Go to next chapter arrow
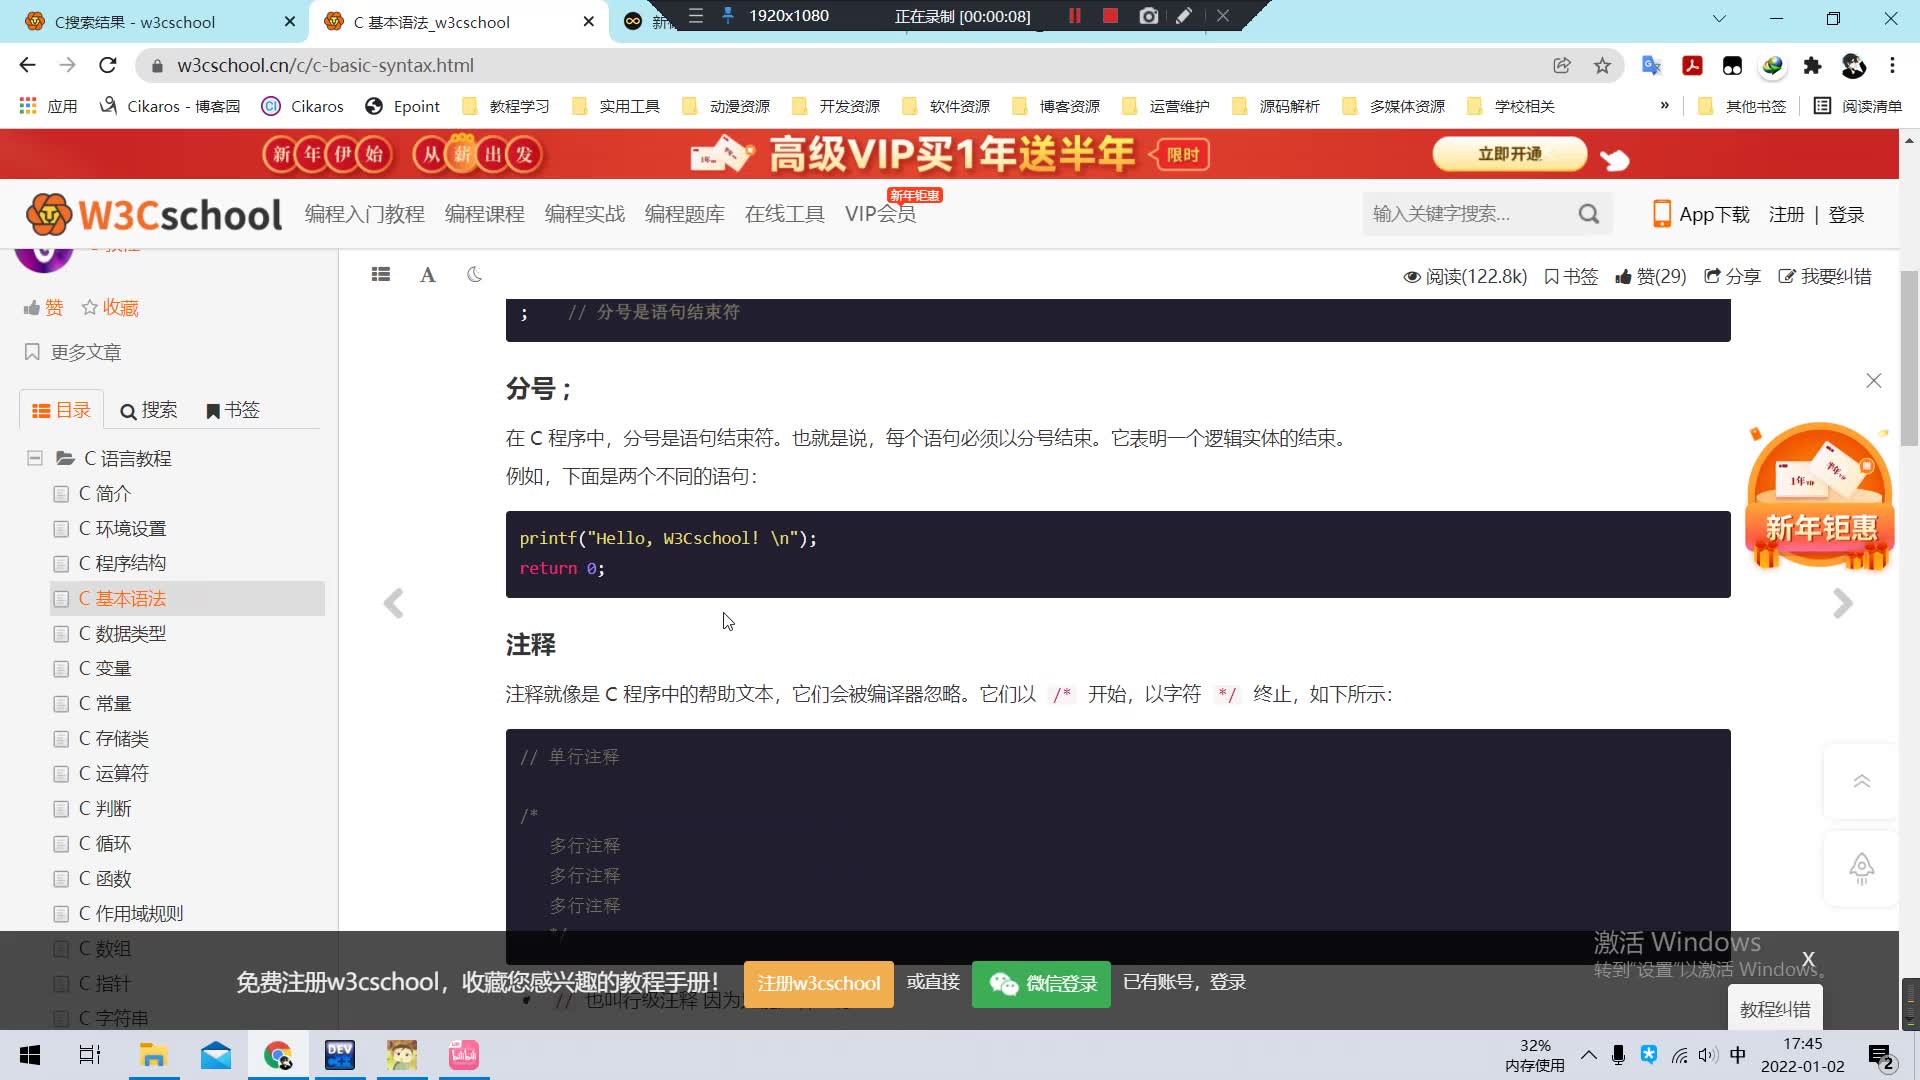1920x1080 pixels. 1843,604
